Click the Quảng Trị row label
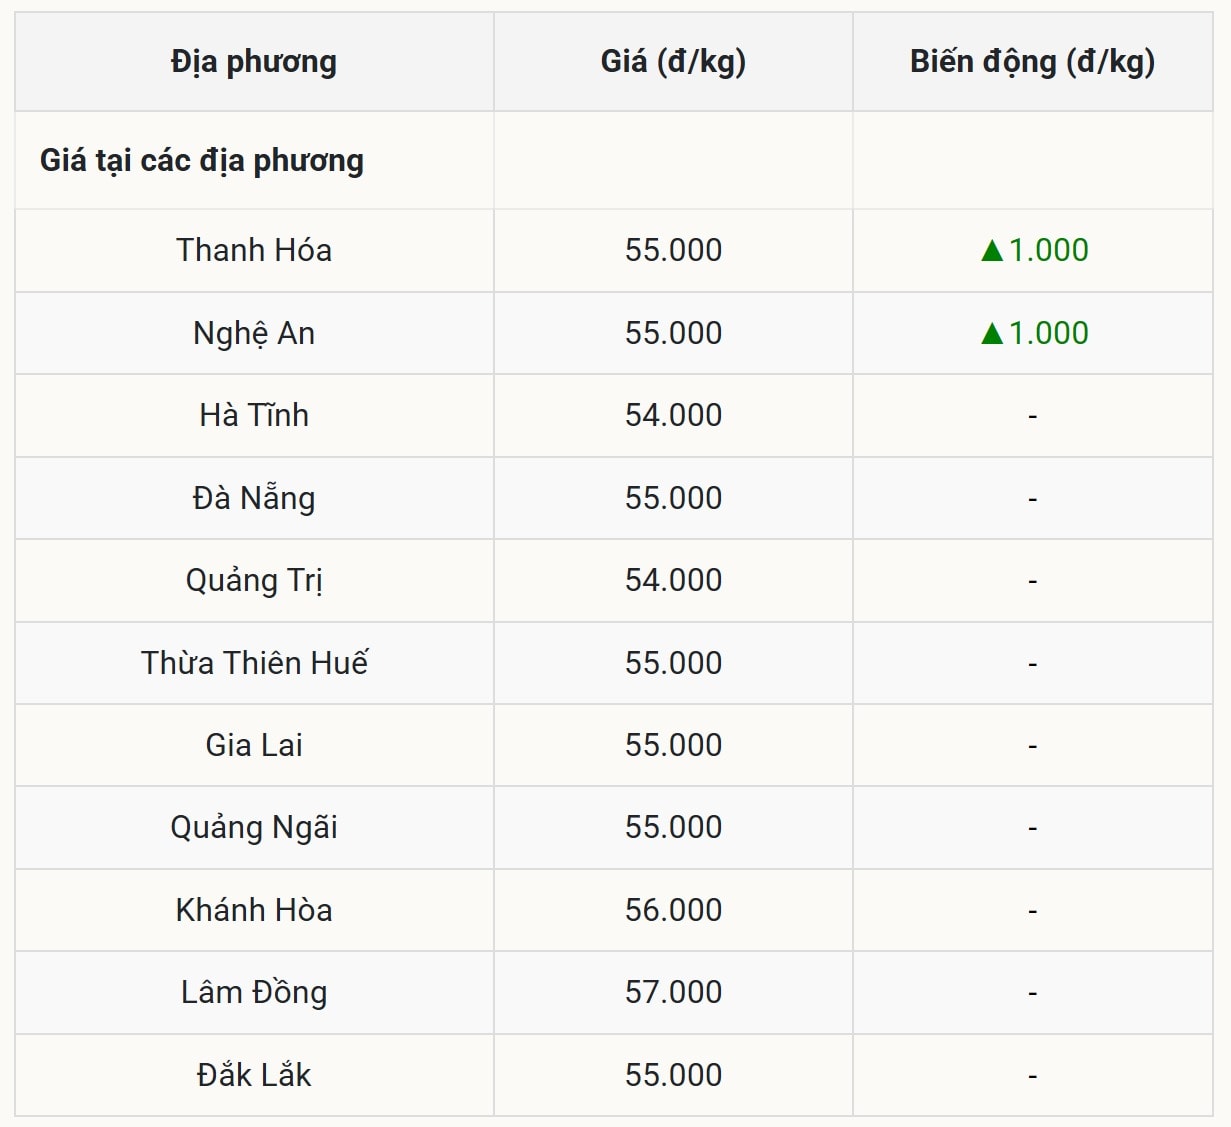This screenshot has height=1127, width=1231. (x=254, y=581)
